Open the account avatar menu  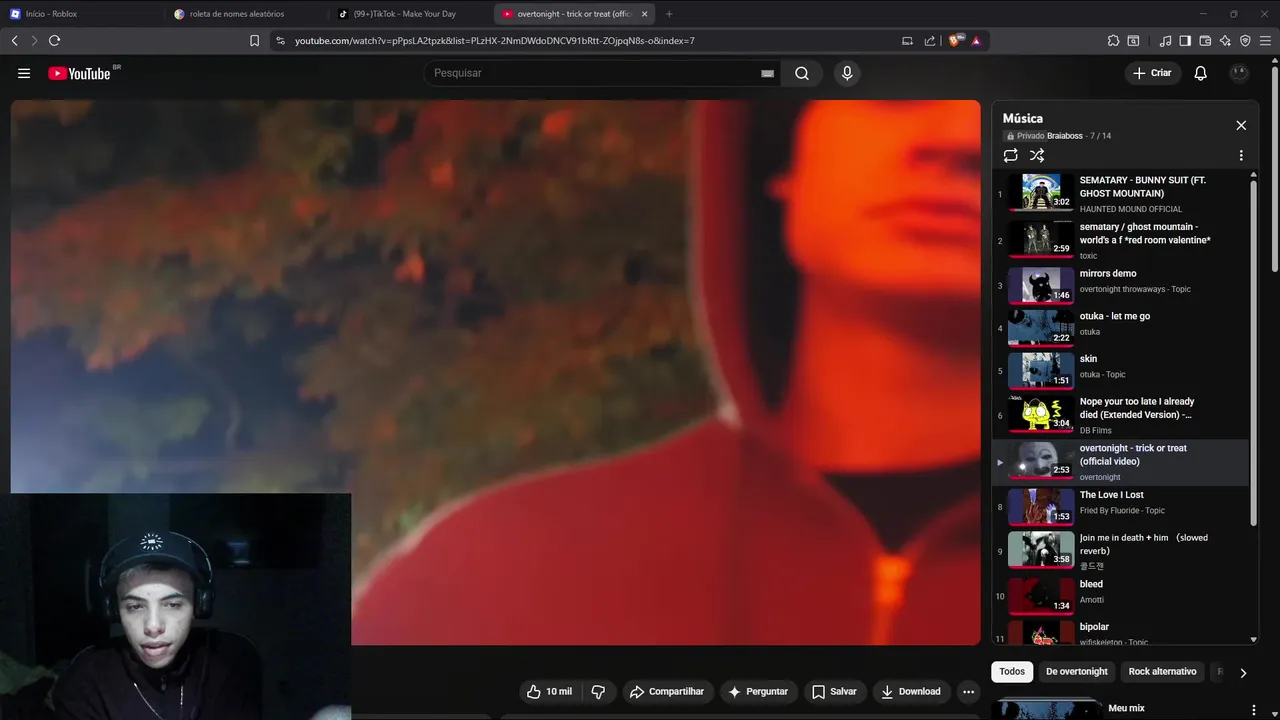[x=1239, y=73]
